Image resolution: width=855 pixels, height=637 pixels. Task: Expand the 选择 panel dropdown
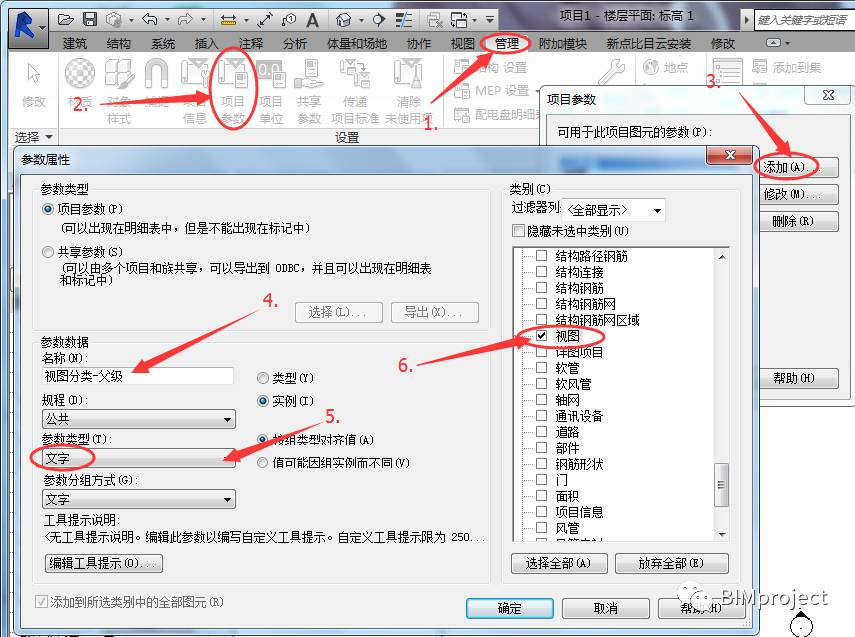[x=49, y=137]
